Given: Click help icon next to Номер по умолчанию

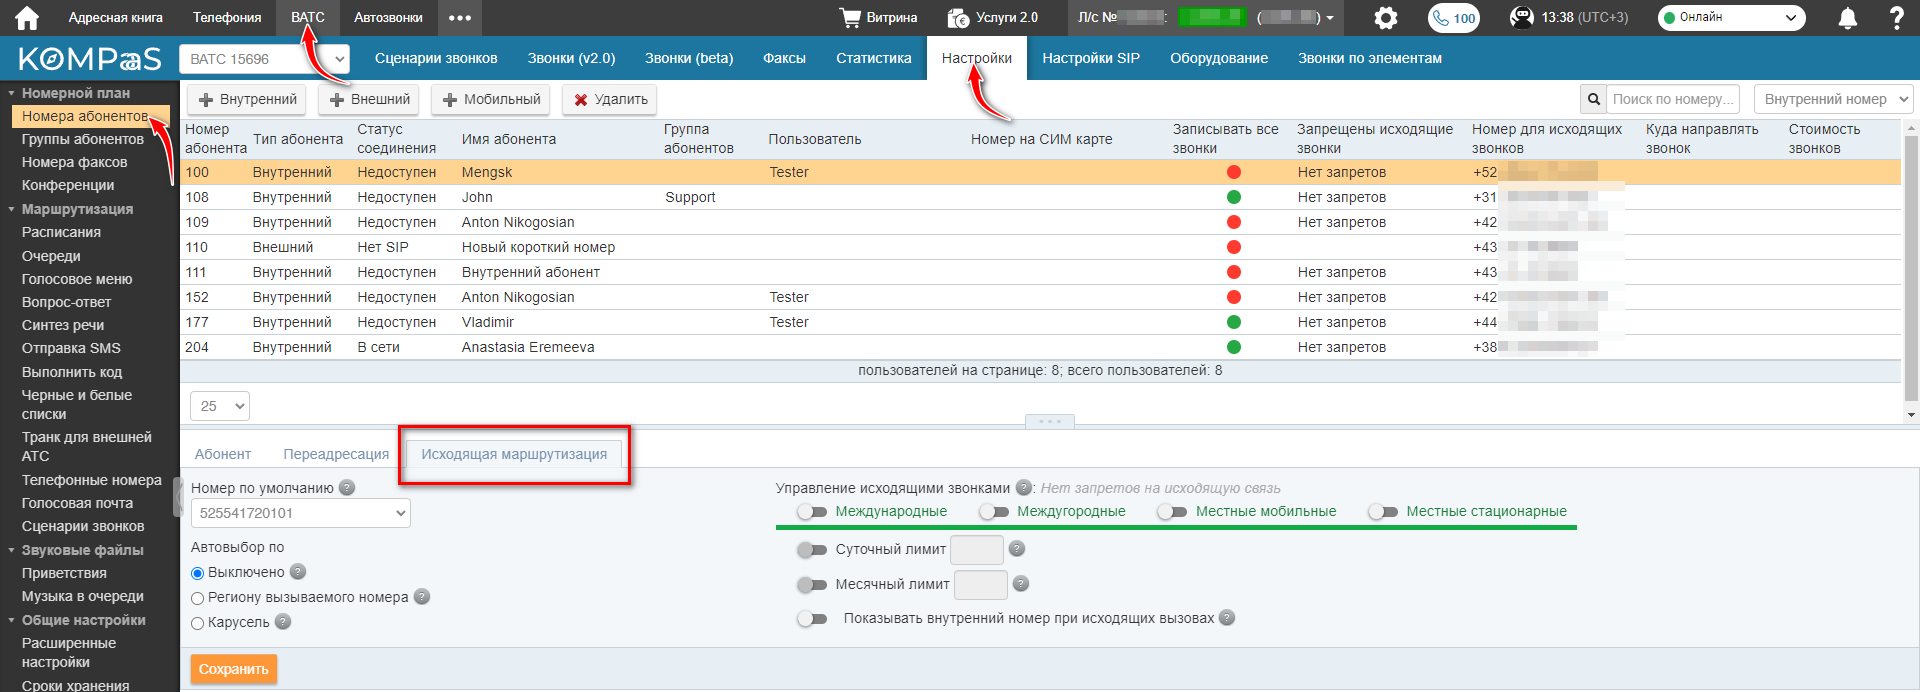Looking at the screenshot, I should click(347, 488).
